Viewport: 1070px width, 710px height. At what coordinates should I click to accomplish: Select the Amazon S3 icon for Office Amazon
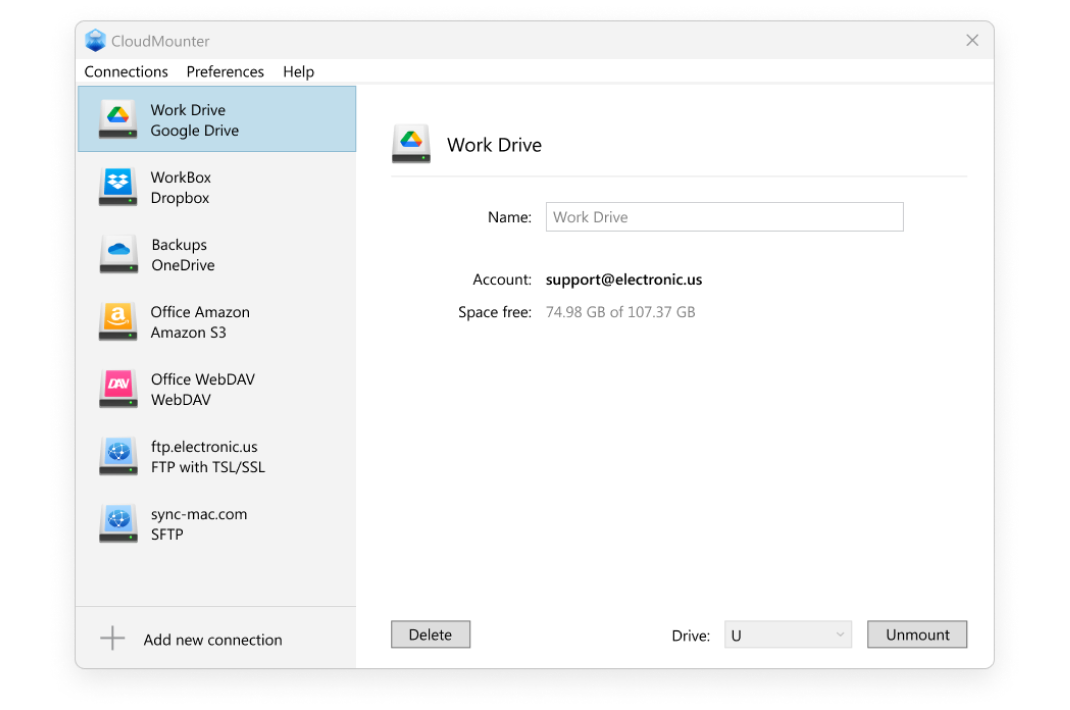(117, 321)
